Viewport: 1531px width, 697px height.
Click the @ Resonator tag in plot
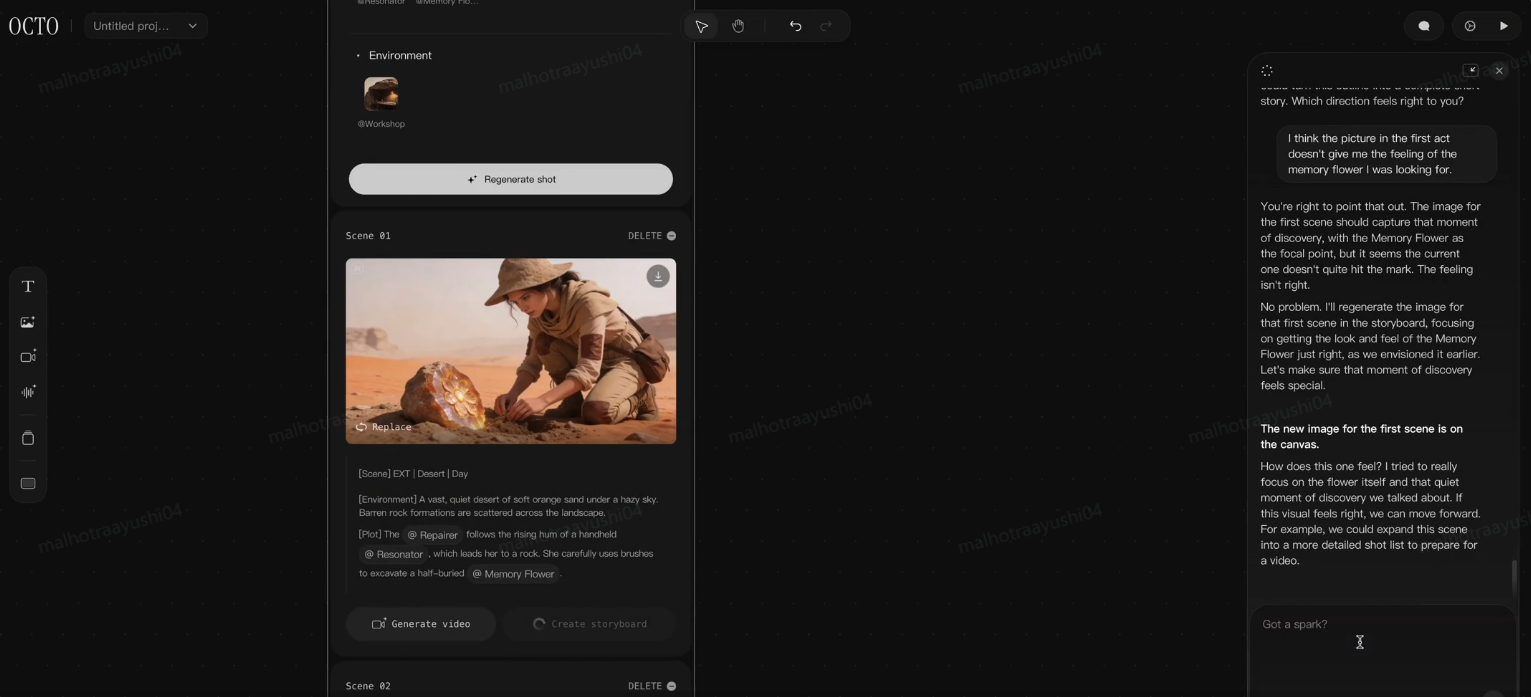click(393, 554)
